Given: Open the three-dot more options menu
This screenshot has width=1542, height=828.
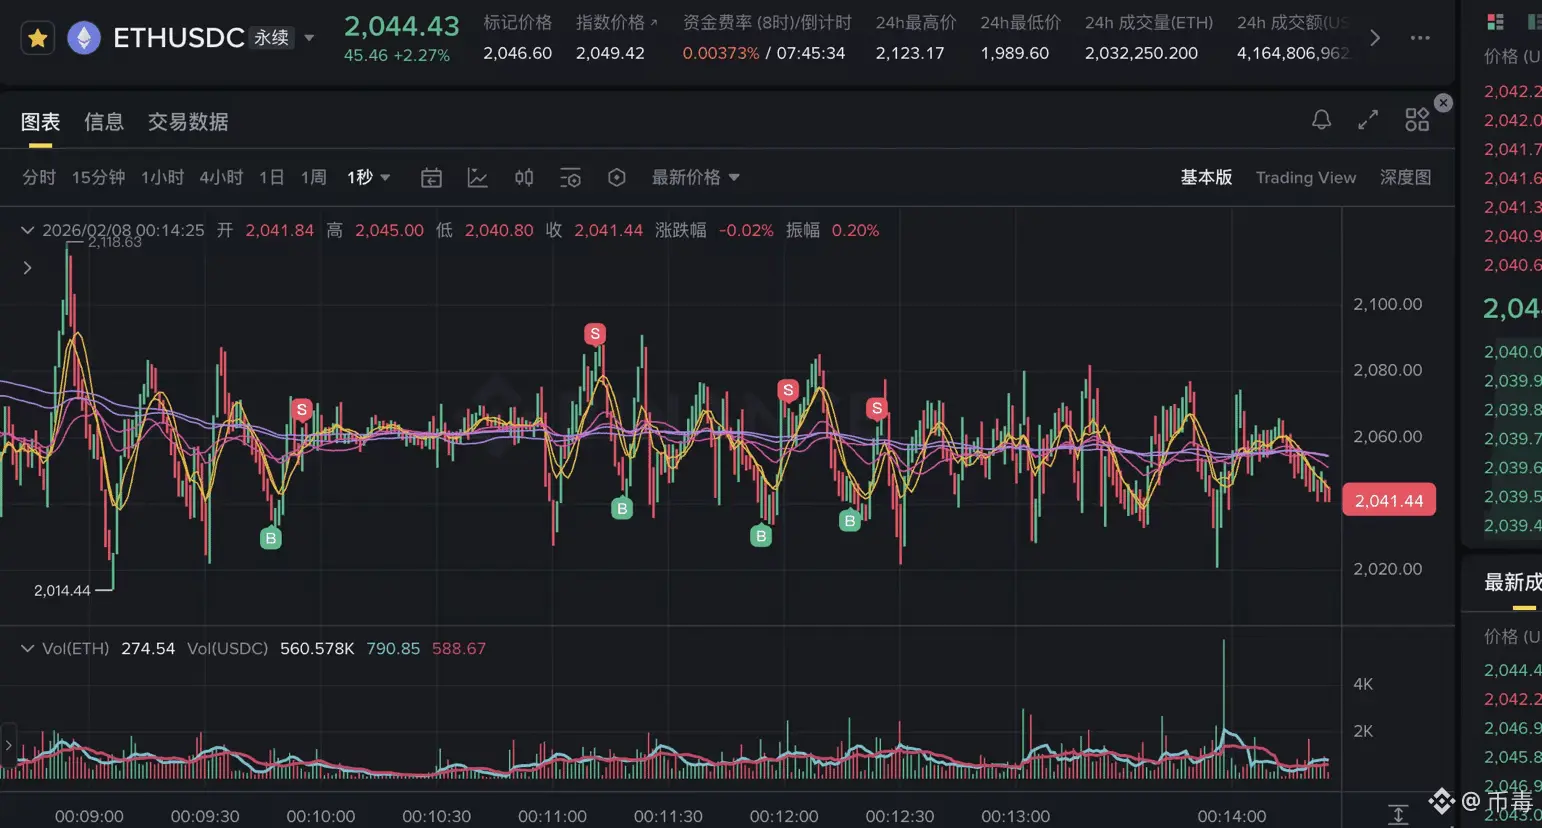Looking at the screenshot, I should coord(1420,38).
